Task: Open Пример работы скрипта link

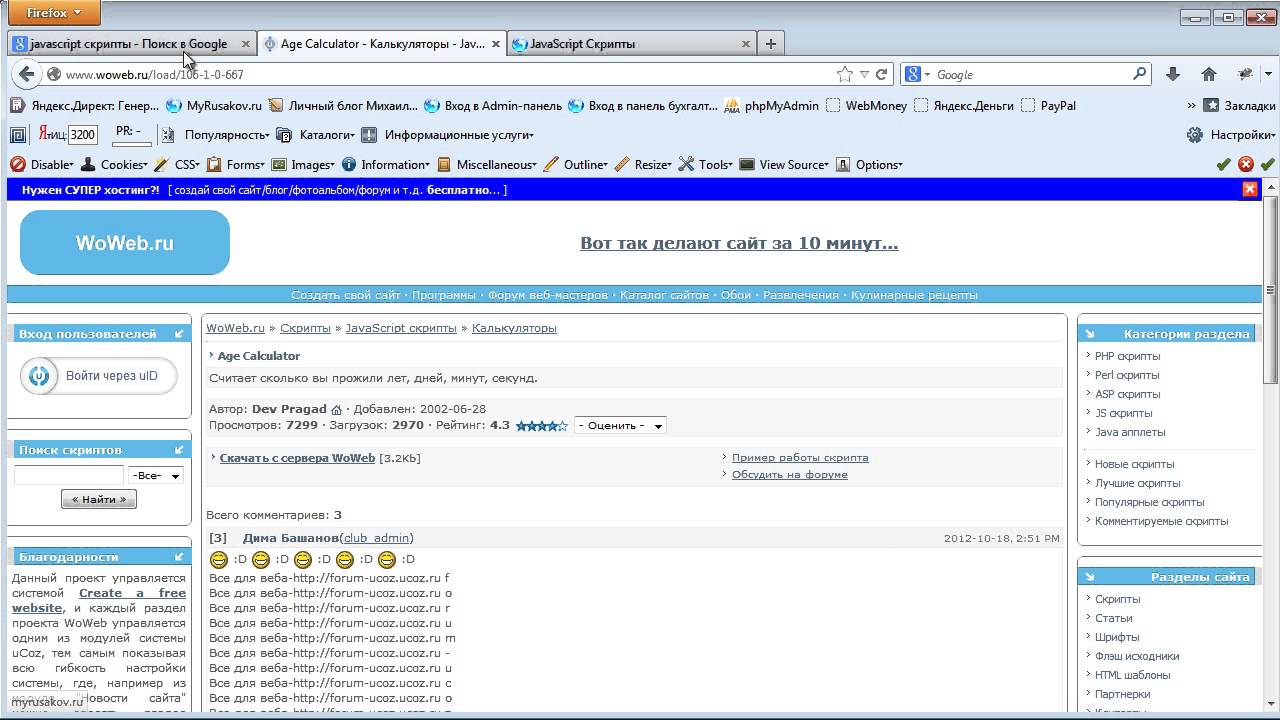Action: pyautogui.click(x=800, y=457)
